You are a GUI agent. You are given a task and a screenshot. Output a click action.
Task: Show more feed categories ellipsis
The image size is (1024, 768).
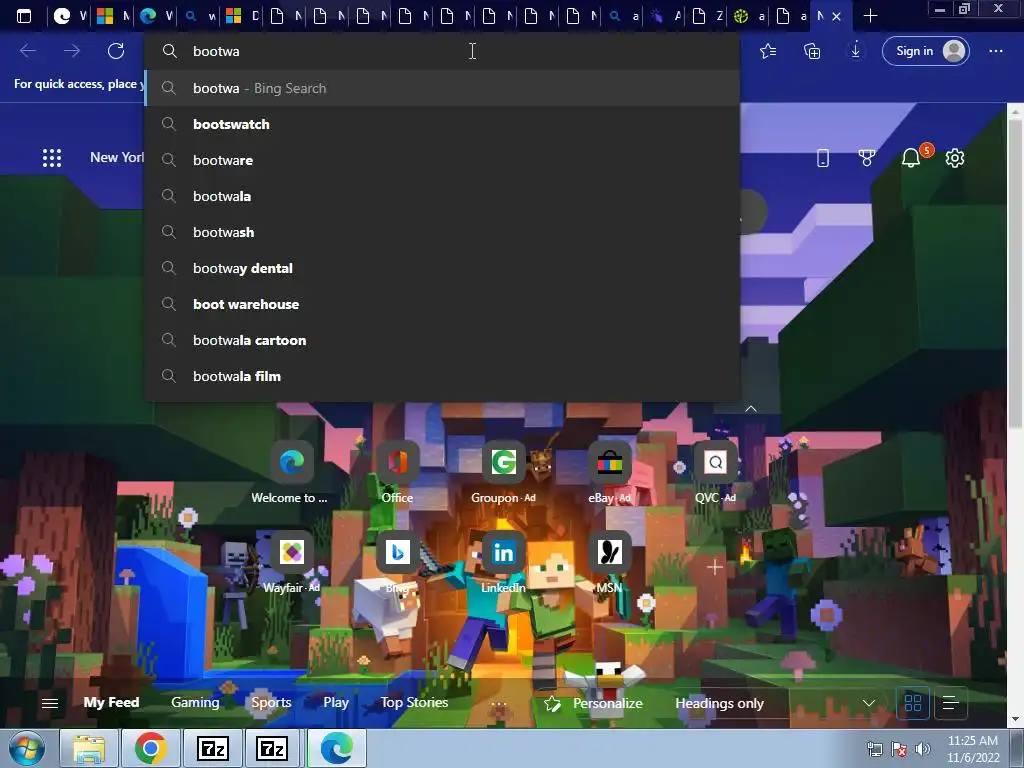[498, 703]
